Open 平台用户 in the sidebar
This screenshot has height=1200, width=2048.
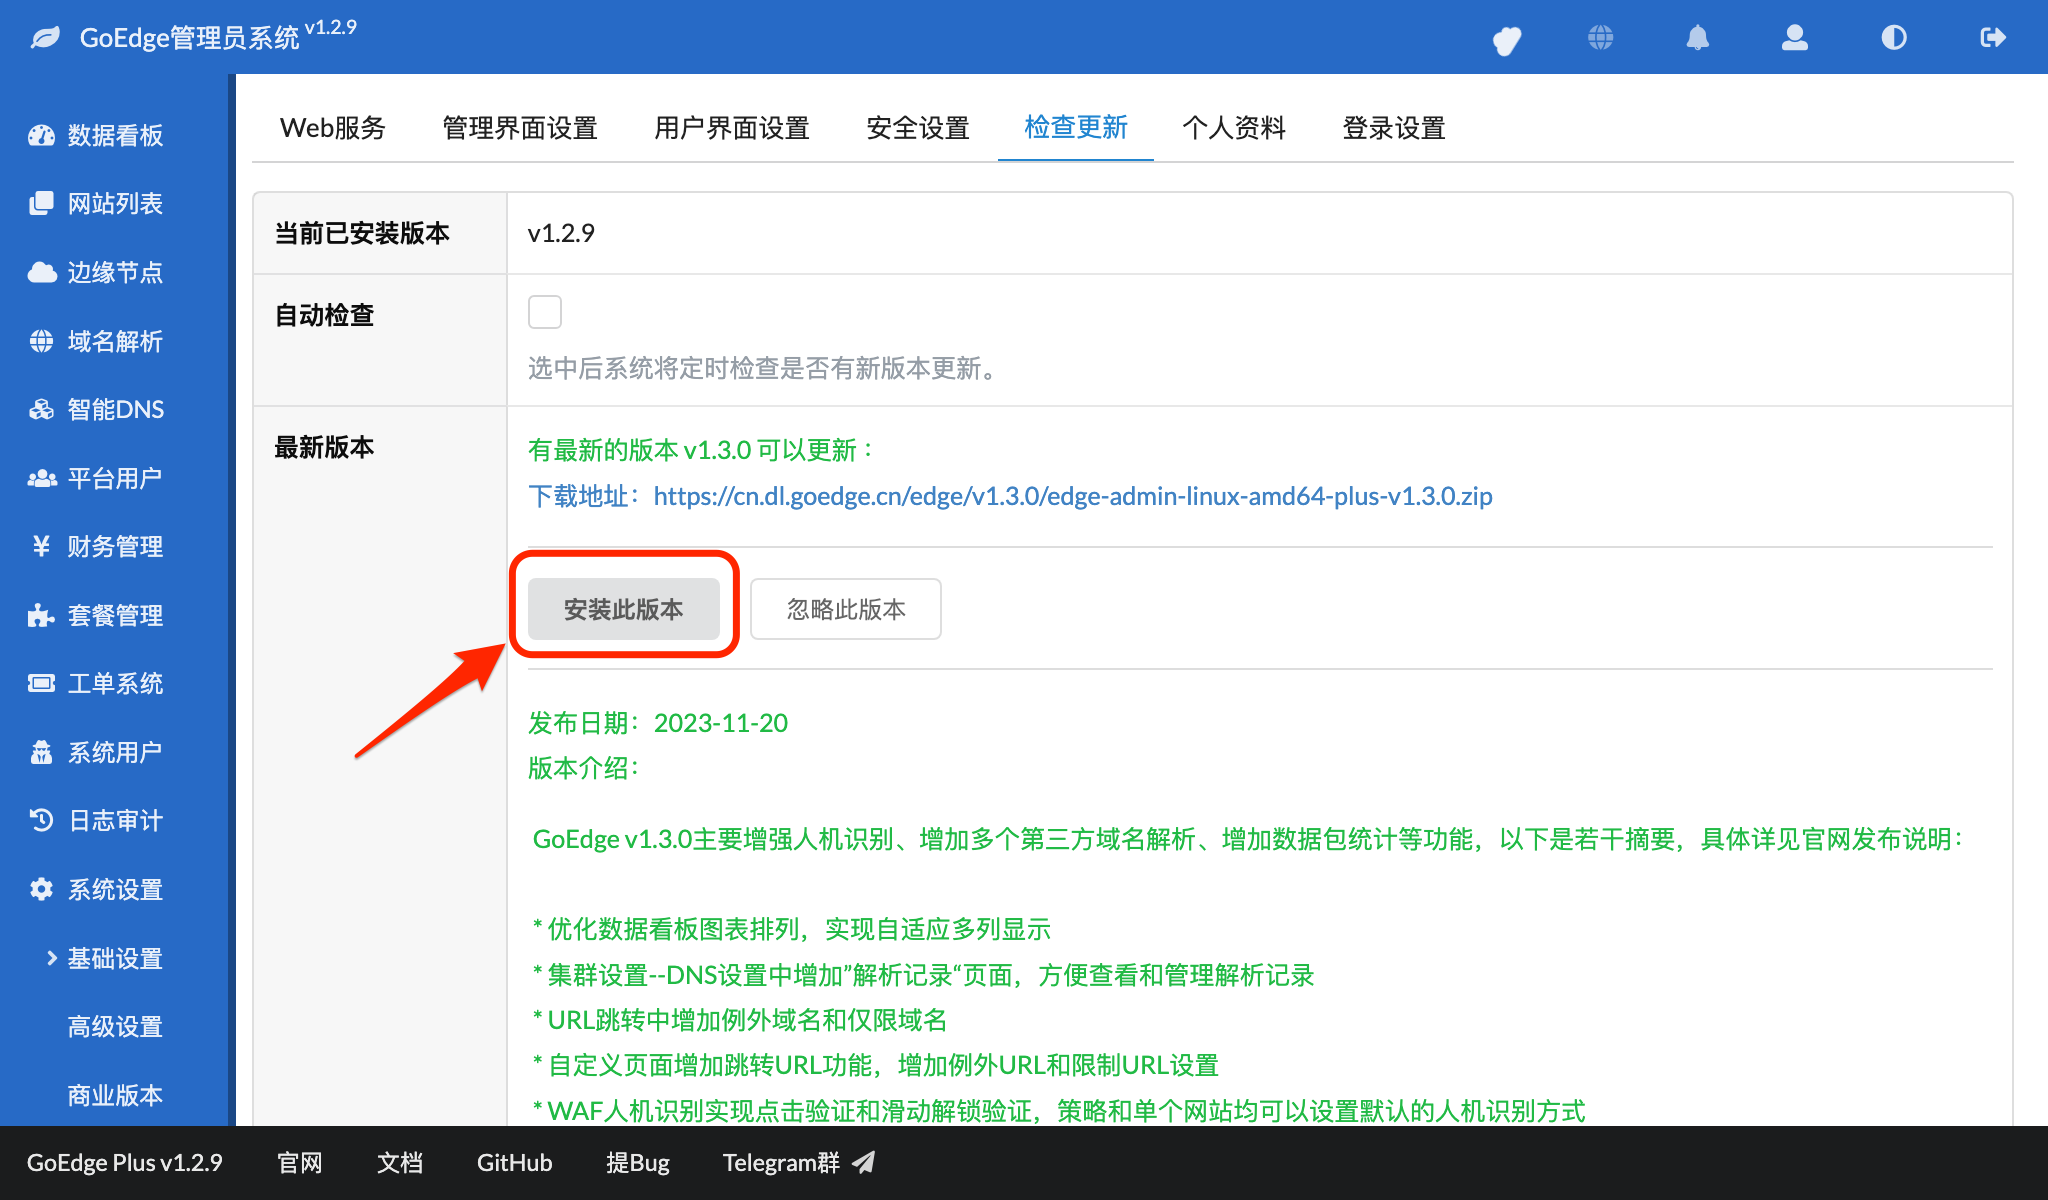click(x=114, y=478)
